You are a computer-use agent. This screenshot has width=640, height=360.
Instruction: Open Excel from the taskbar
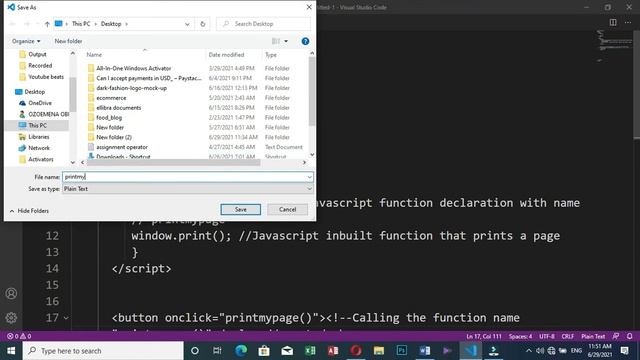(310, 351)
